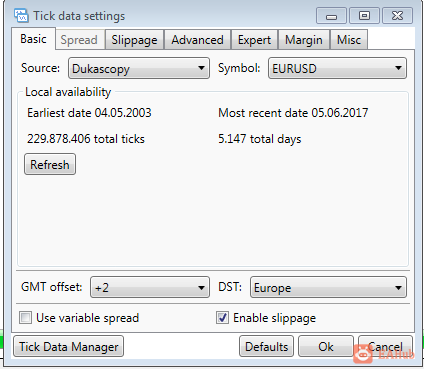Open the Spread tab
This screenshot has width=424, height=369.
[x=79, y=40]
